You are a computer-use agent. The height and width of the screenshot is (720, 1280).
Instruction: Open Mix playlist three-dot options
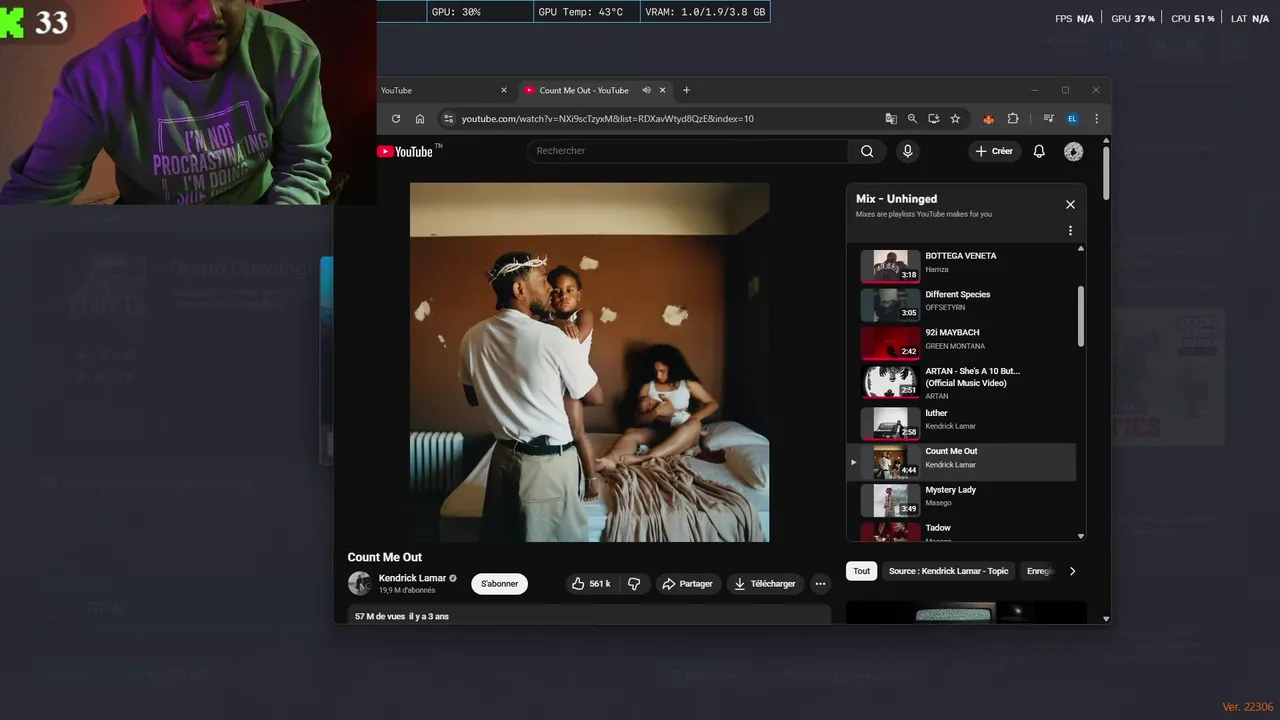pos(1070,231)
